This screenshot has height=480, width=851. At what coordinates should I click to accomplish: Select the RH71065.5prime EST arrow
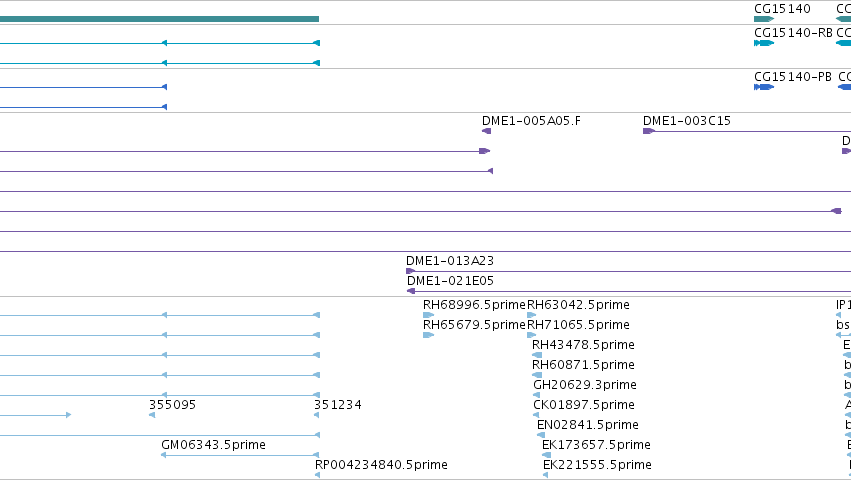point(531,335)
